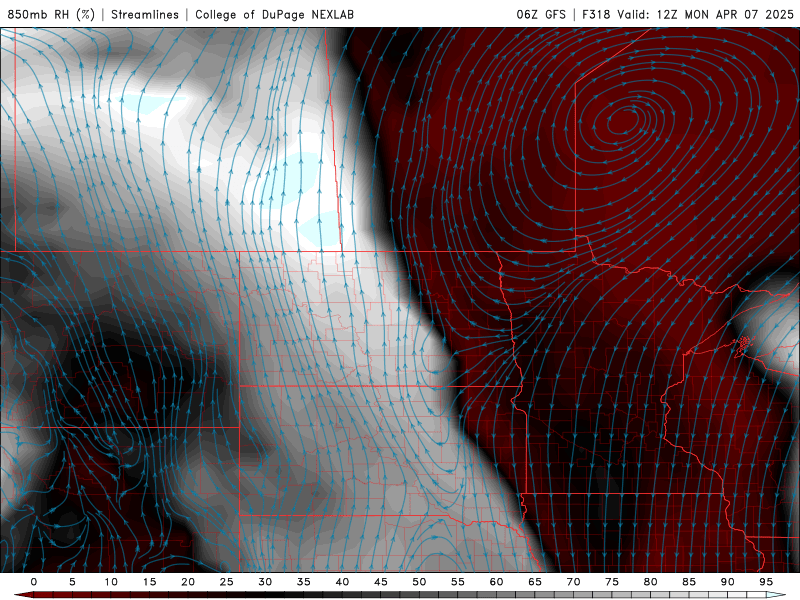Click the 30 label on the color scale
Screen dimensions: 800x600
point(265,582)
